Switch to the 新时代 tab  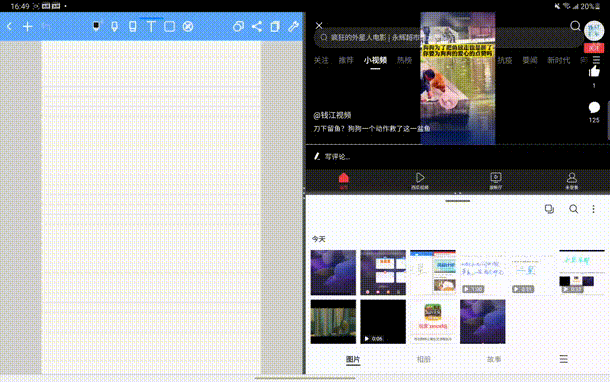tap(558, 60)
